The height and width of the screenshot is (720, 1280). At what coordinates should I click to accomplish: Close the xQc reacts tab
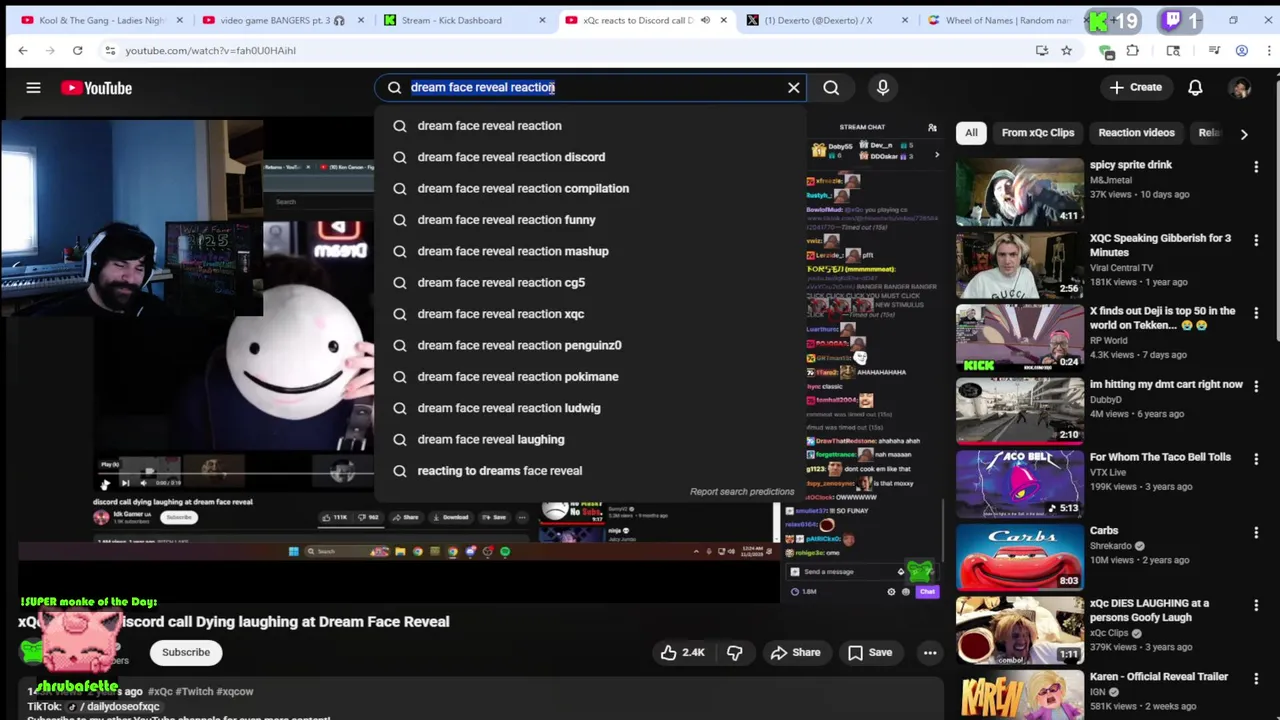tap(722, 20)
